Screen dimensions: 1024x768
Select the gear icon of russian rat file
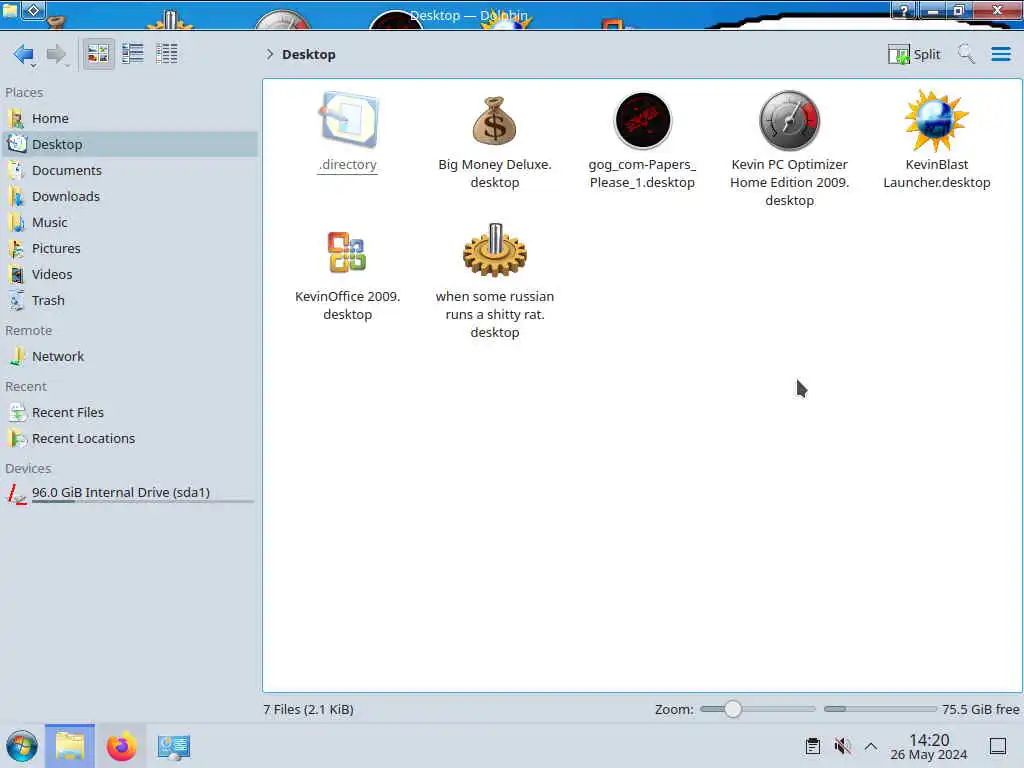pos(494,250)
